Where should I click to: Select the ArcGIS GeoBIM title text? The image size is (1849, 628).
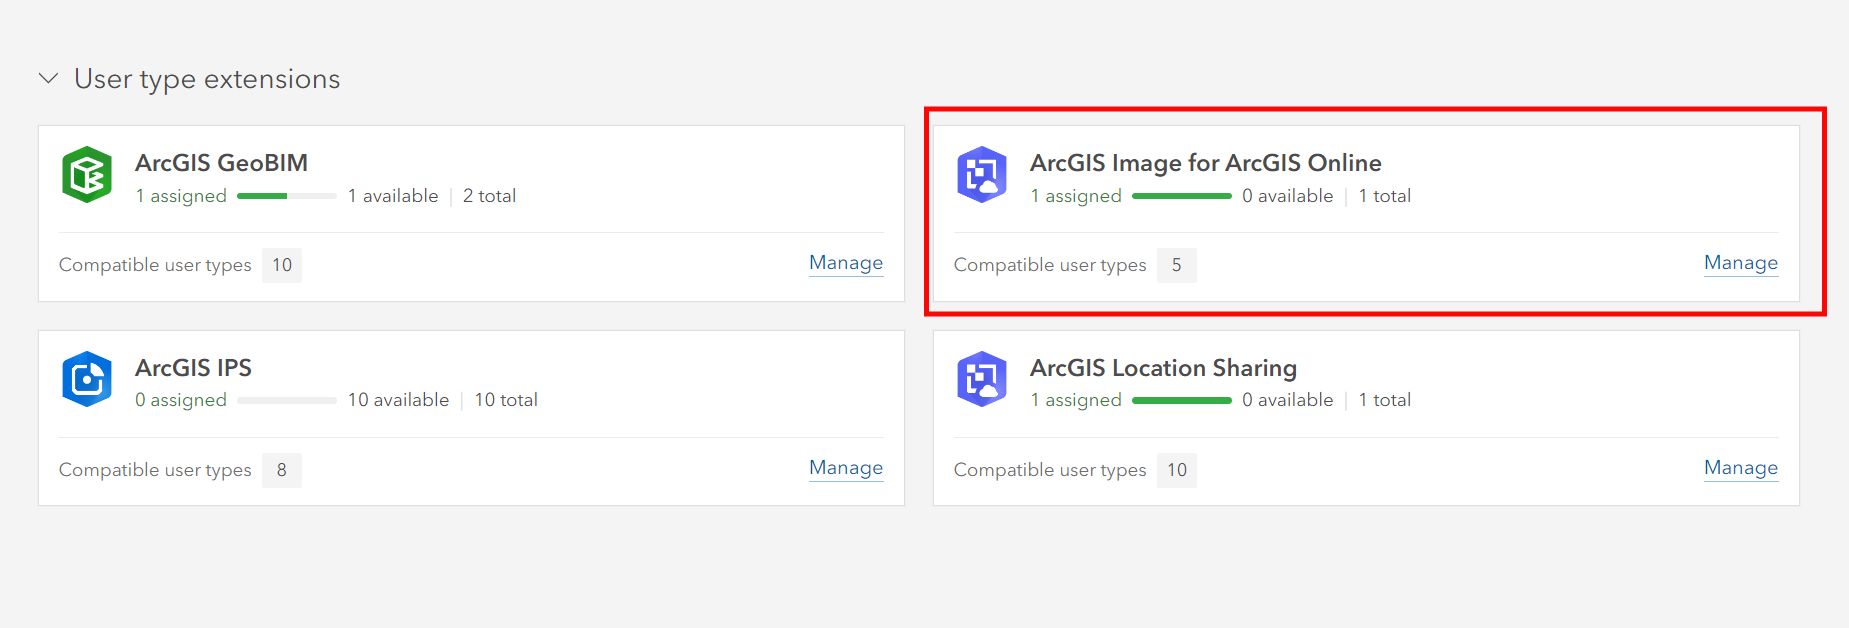pyautogui.click(x=221, y=163)
